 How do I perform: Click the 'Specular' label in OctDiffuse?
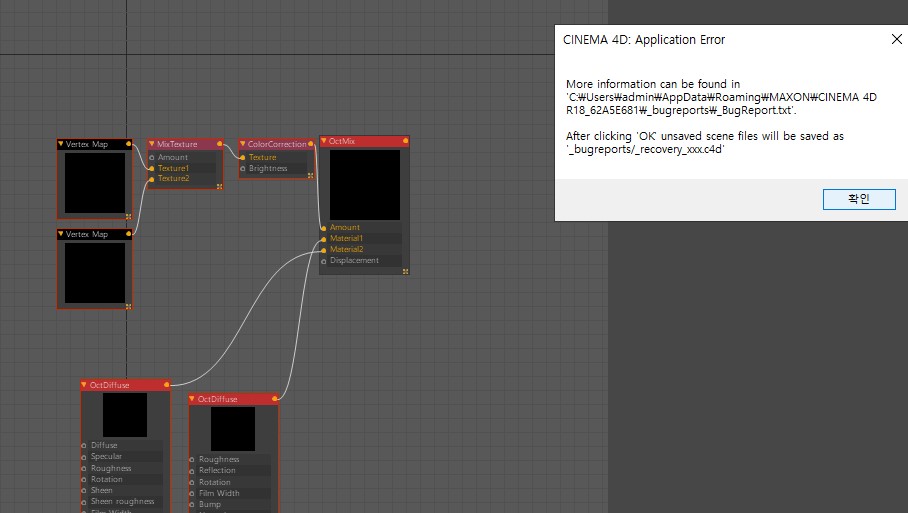(x=106, y=456)
